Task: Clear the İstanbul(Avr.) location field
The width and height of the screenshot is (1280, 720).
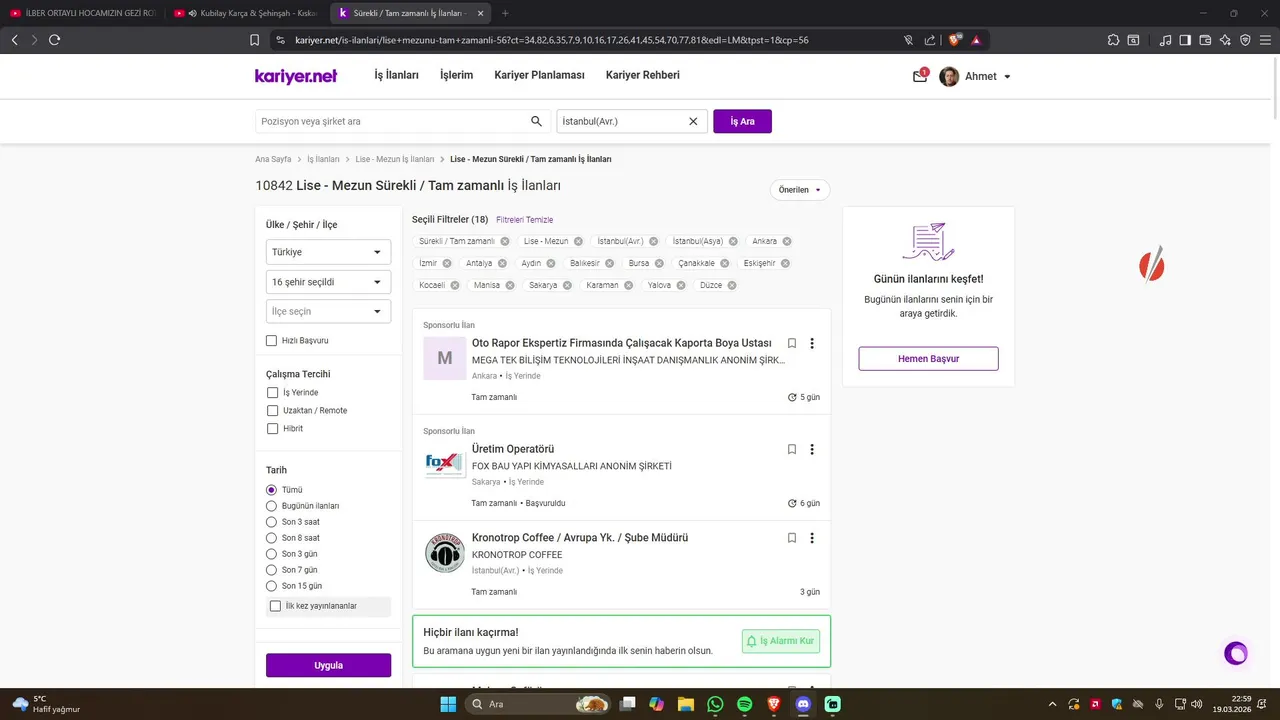Action: (x=693, y=121)
